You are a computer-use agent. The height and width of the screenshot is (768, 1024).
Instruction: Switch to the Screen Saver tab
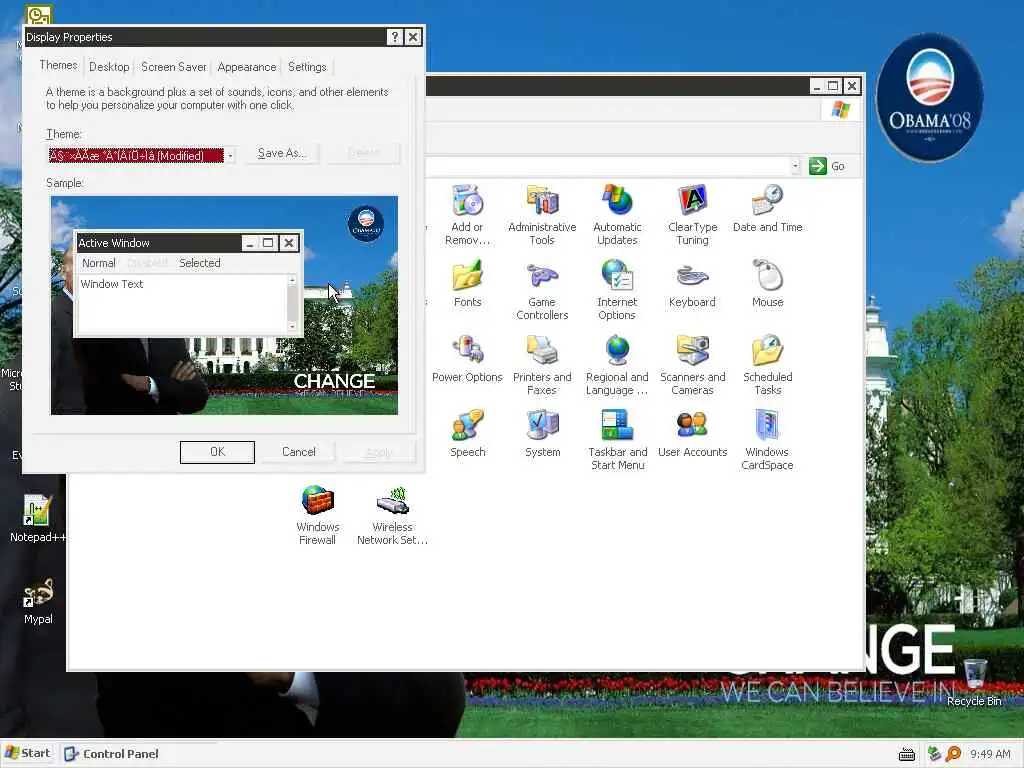point(174,67)
